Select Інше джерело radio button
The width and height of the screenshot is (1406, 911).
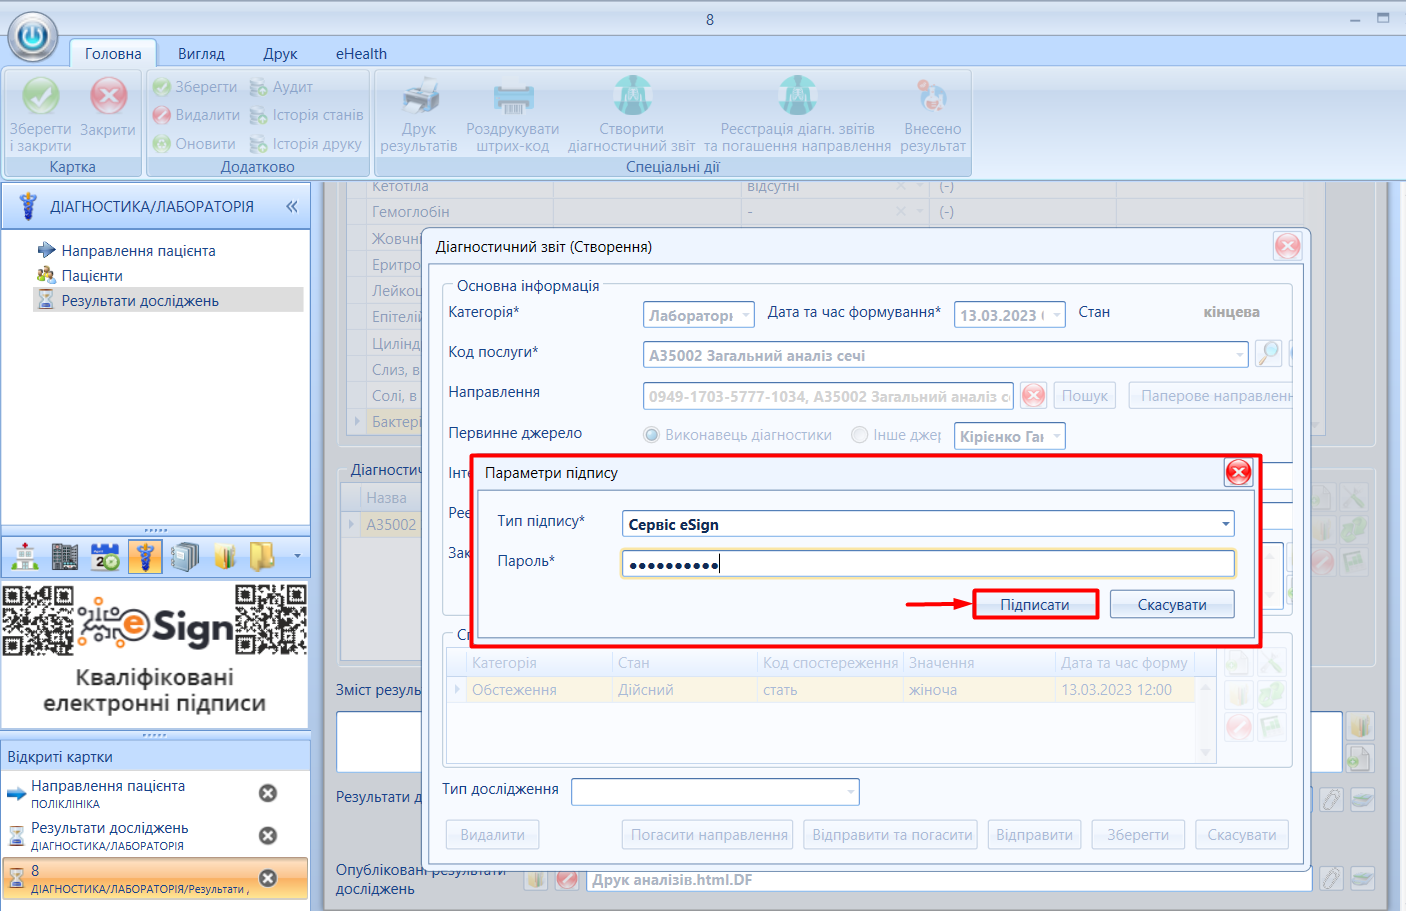pos(859,435)
